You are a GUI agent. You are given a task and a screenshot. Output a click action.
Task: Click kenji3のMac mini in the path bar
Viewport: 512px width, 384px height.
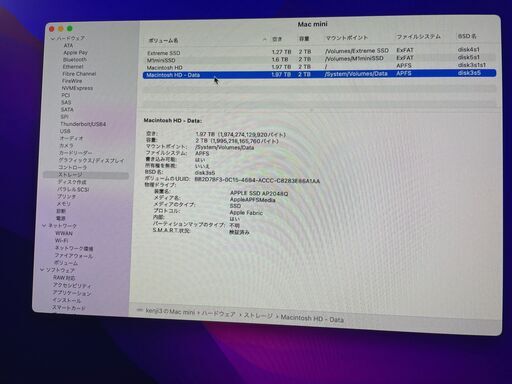170,312
